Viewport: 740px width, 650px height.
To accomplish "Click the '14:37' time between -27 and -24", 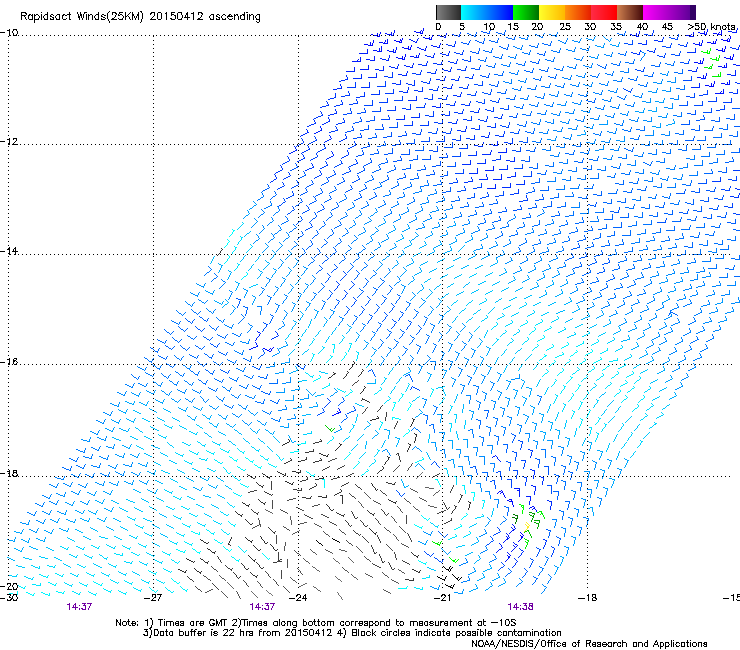I will point(262,607).
